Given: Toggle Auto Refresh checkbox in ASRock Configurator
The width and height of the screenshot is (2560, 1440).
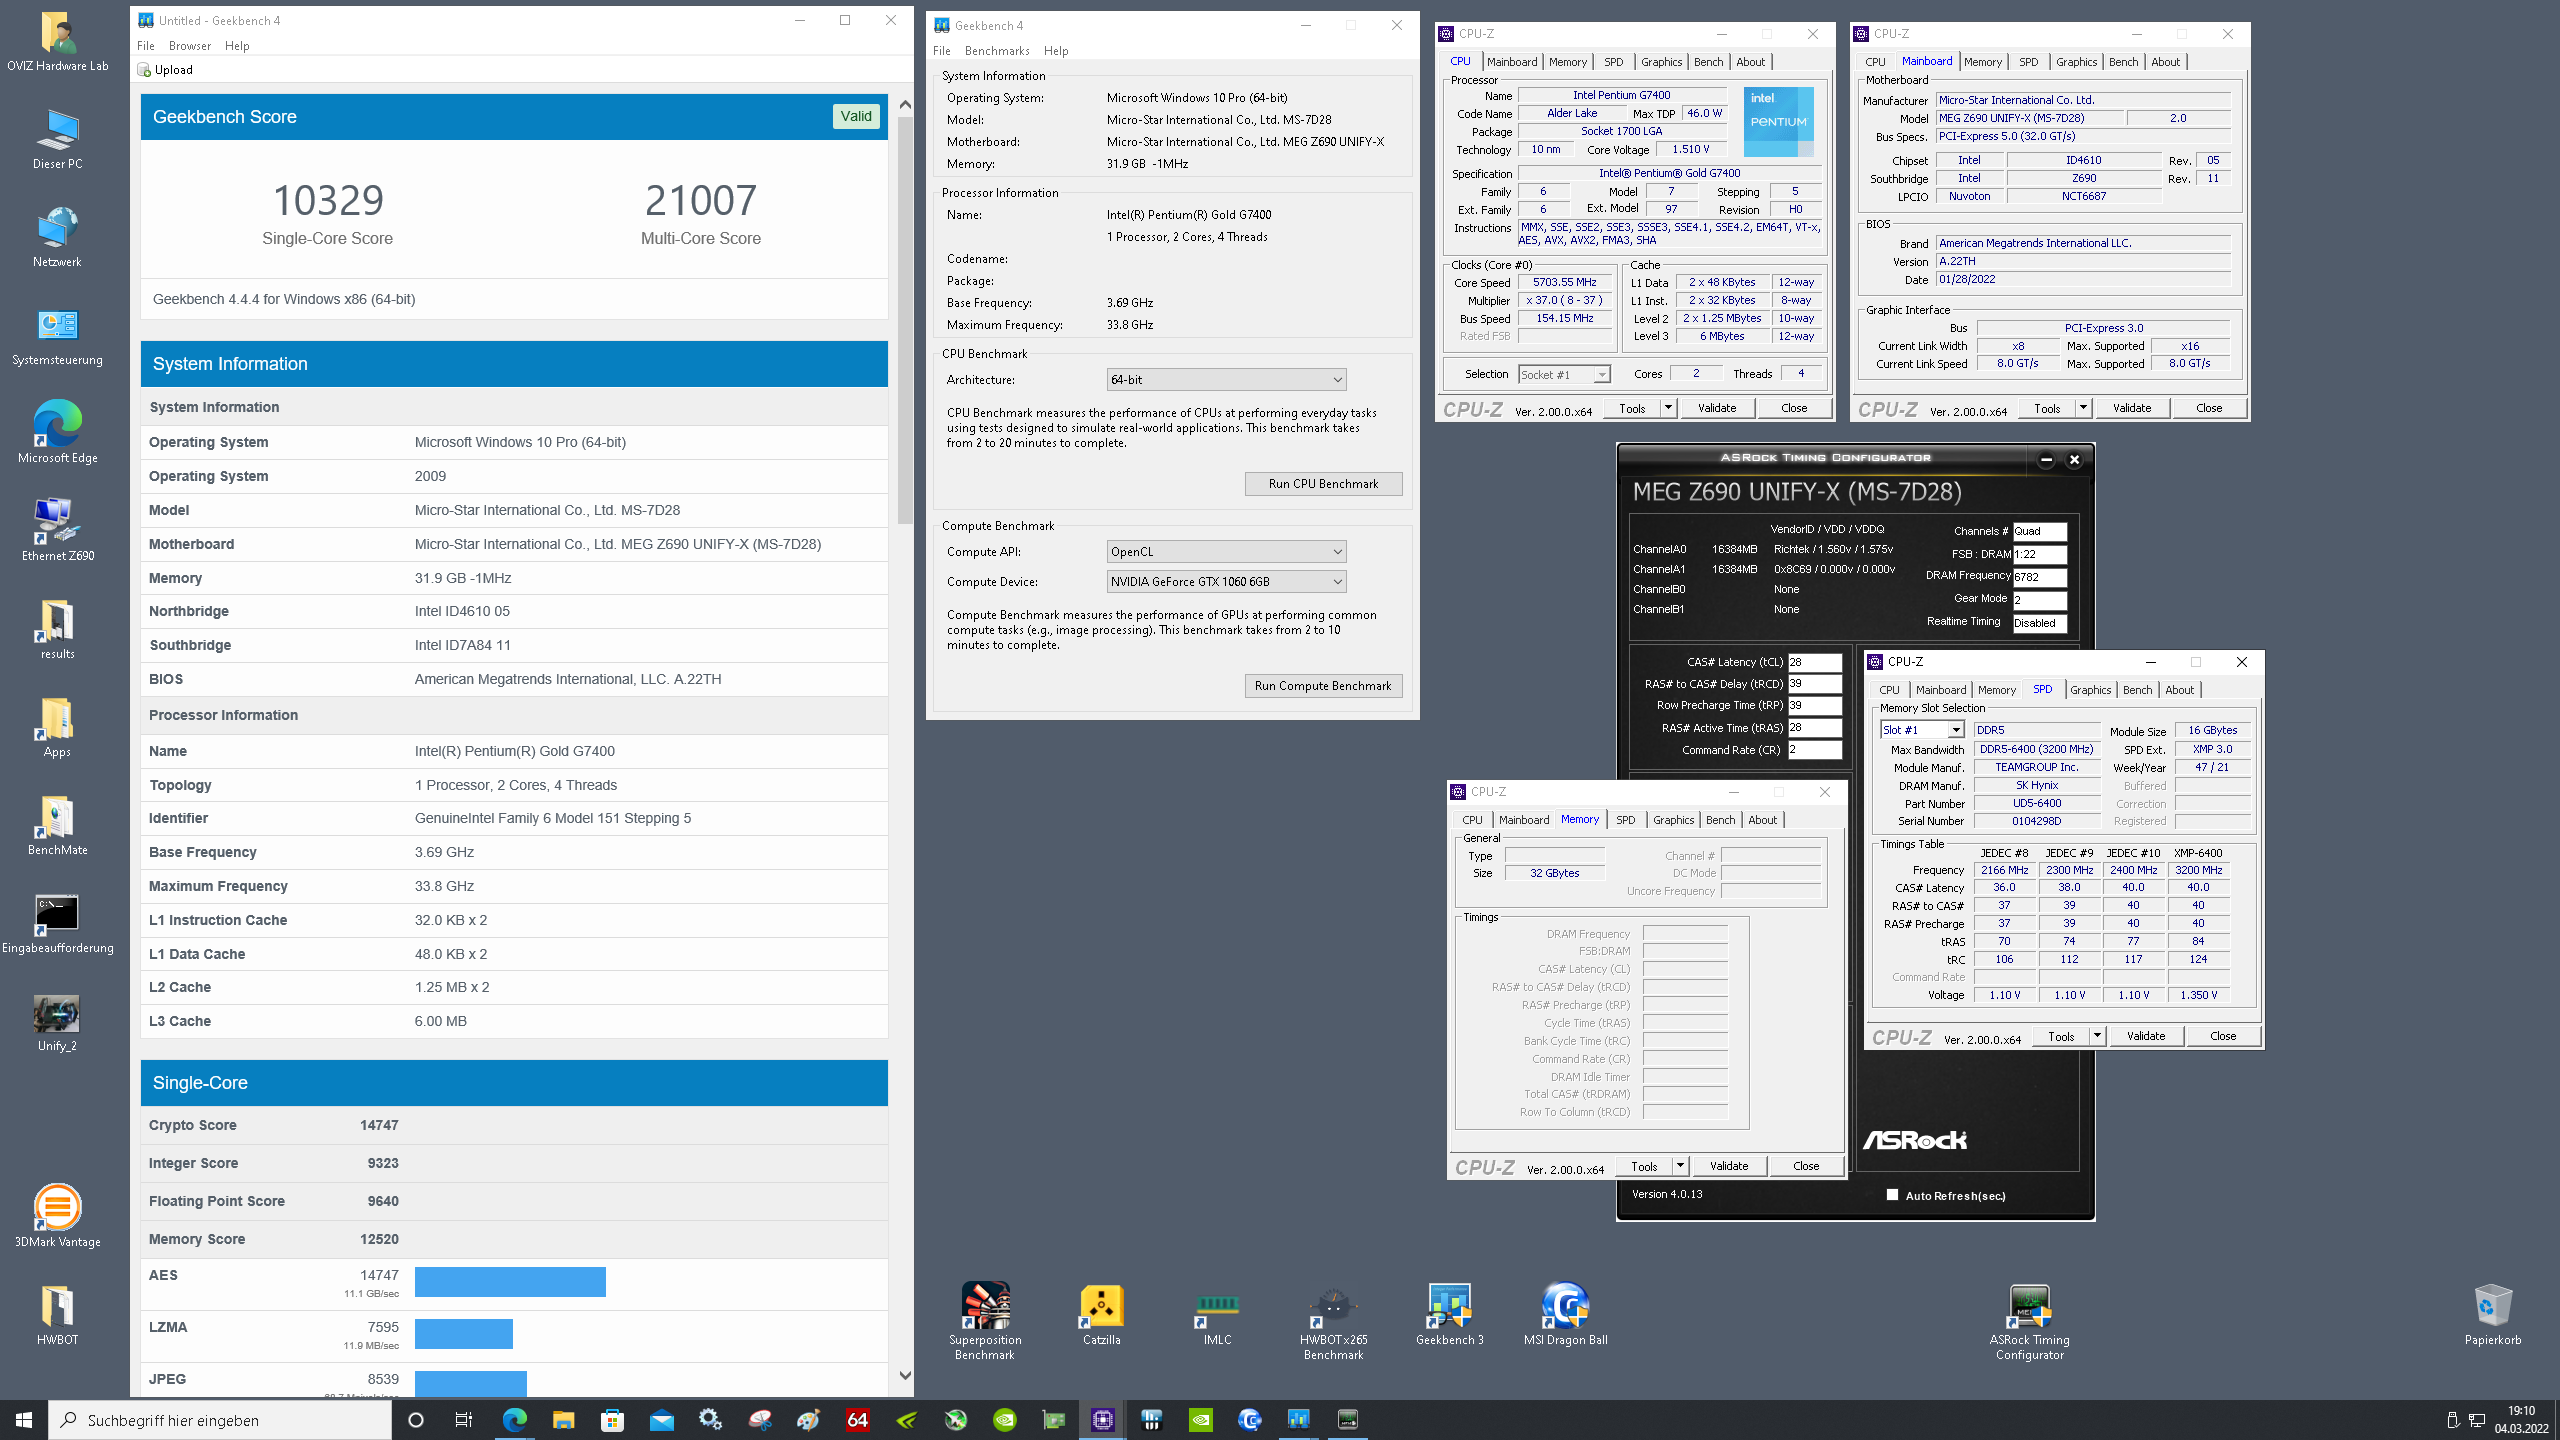Looking at the screenshot, I should pyautogui.click(x=1892, y=1195).
